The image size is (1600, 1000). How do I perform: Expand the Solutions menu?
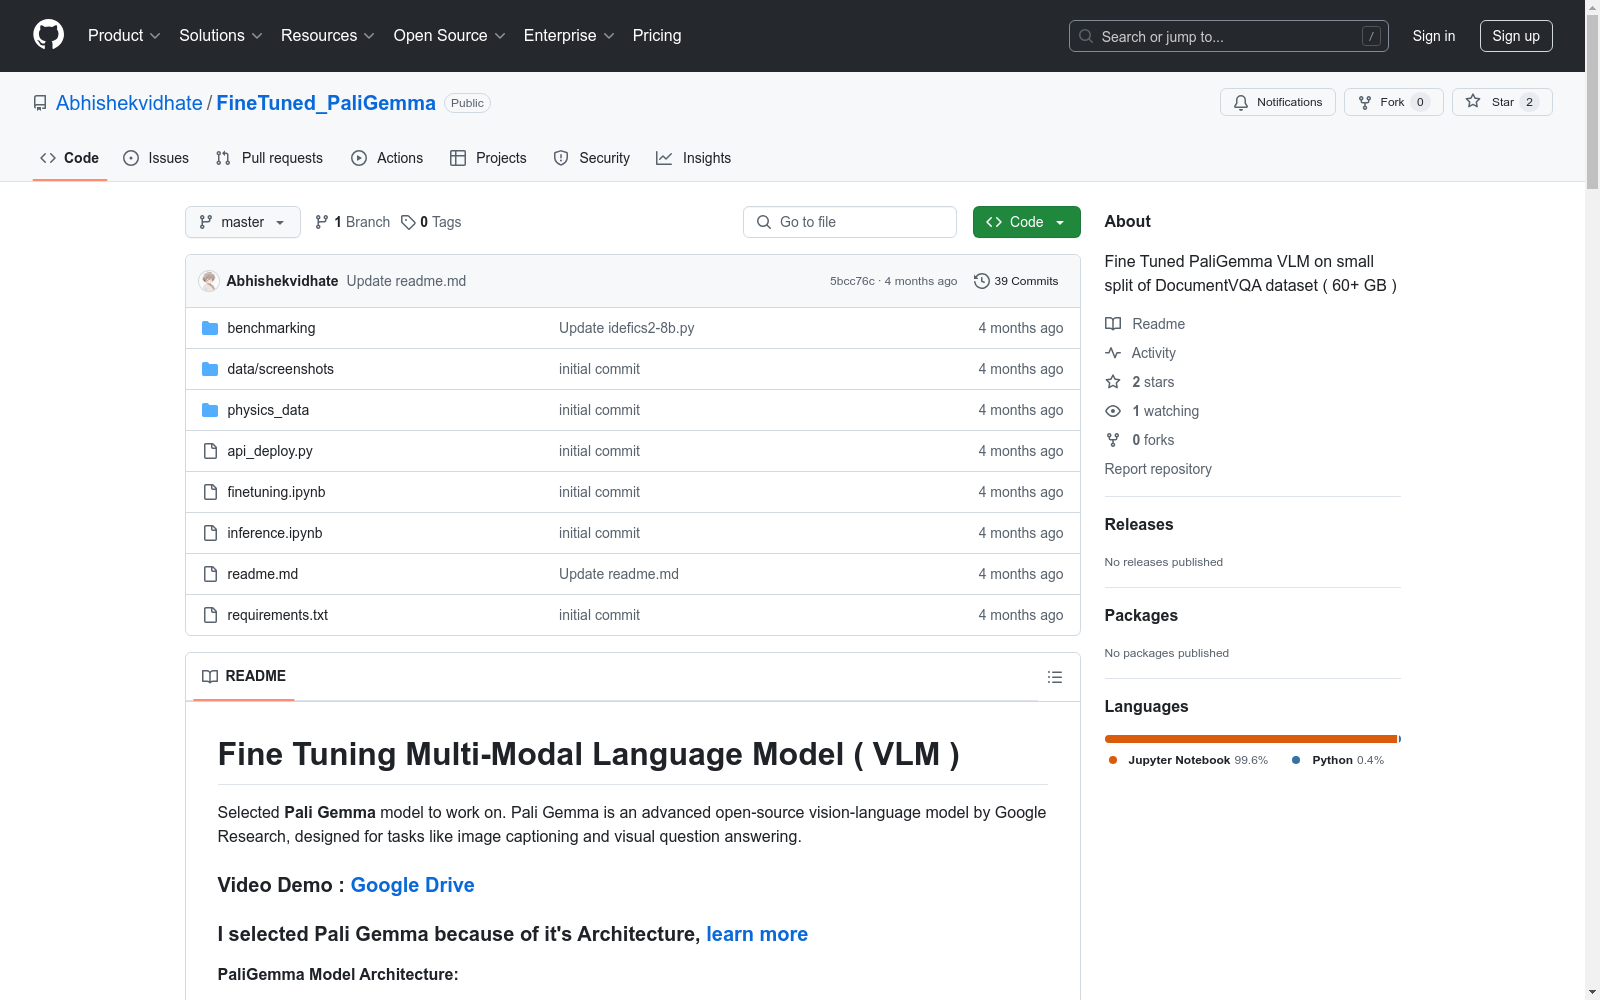tap(220, 35)
